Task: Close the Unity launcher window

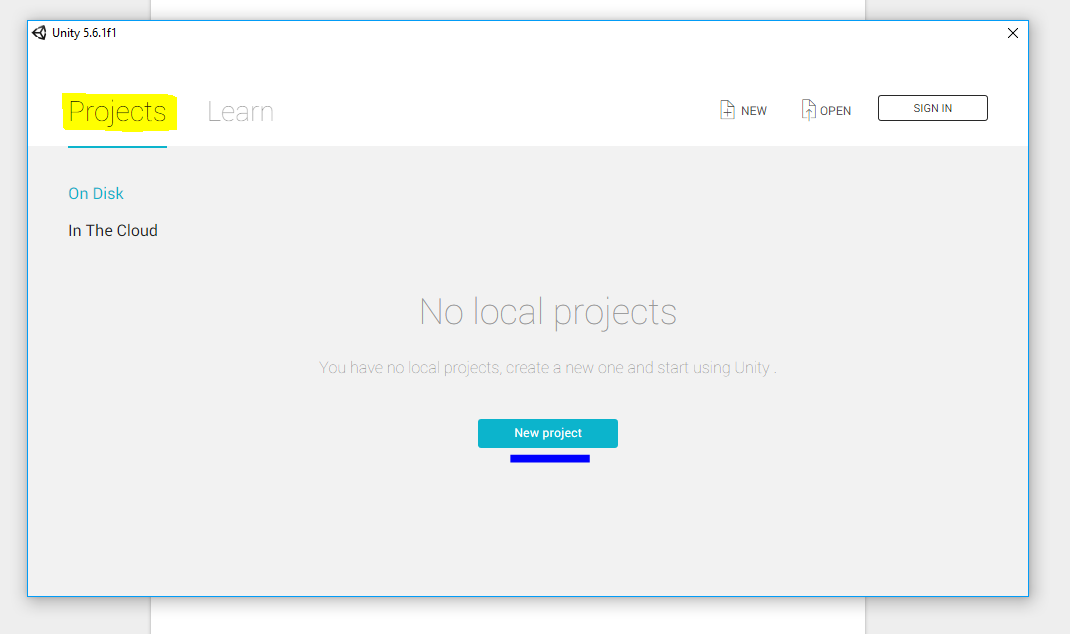Action: click(x=1013, y=33)
